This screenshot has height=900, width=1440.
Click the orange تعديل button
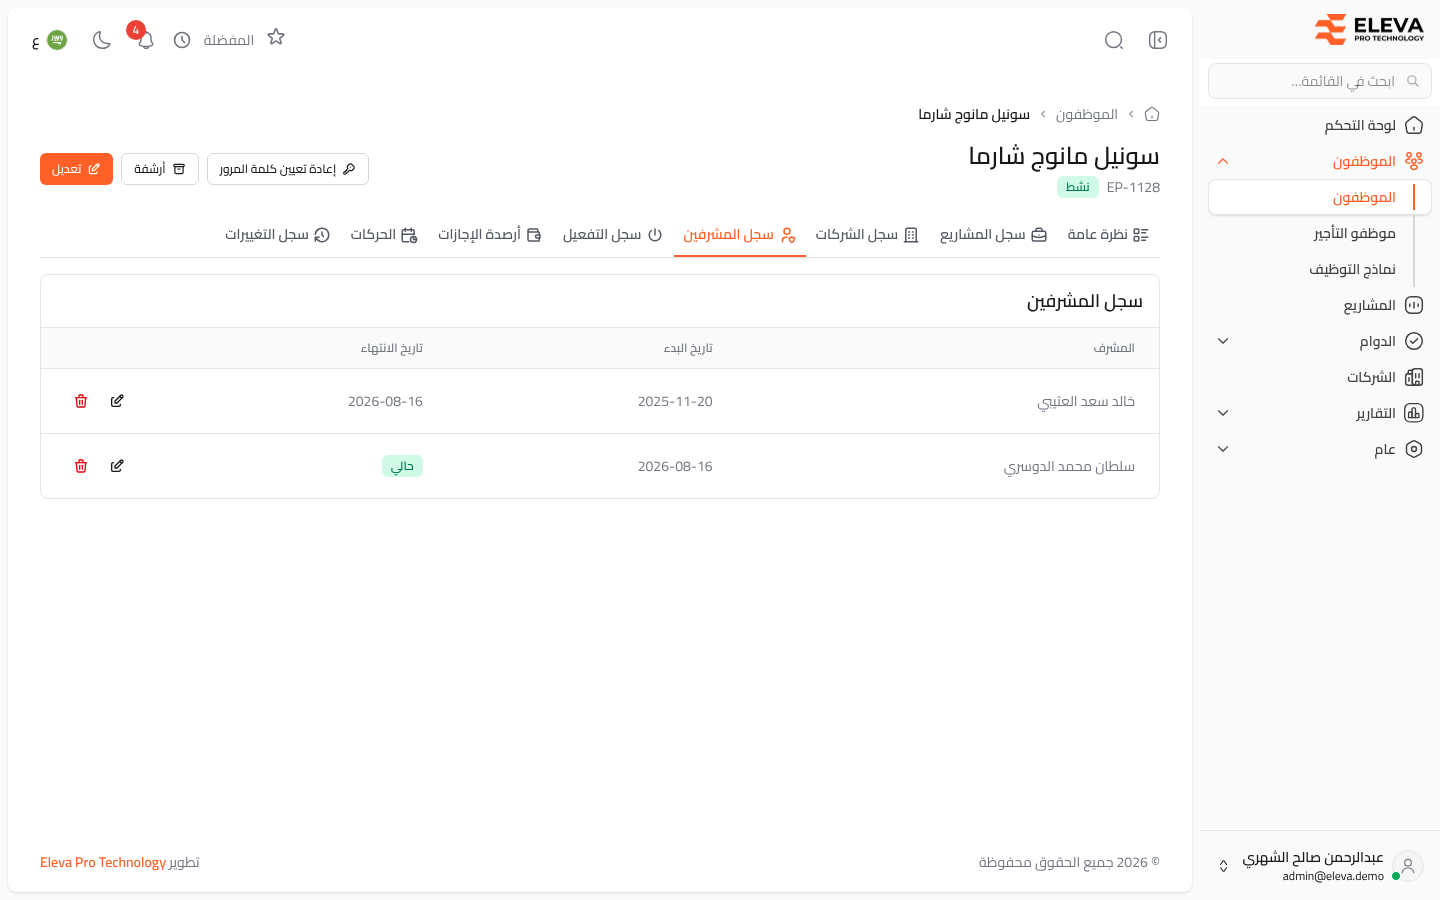pyautogui.click(x=76, y=169)
